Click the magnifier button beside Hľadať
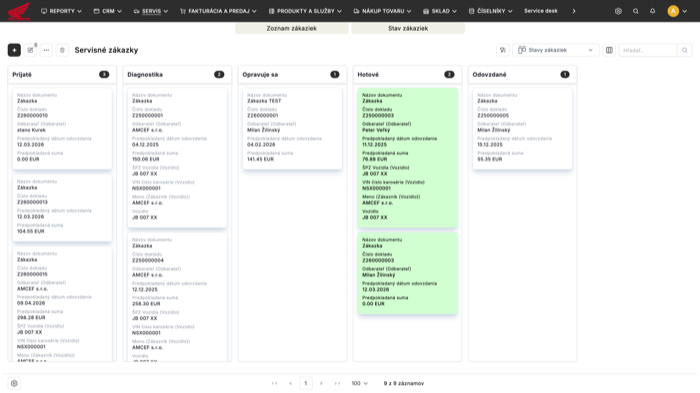The width and height of the screenshot is (700, 393). click(685, 50)
